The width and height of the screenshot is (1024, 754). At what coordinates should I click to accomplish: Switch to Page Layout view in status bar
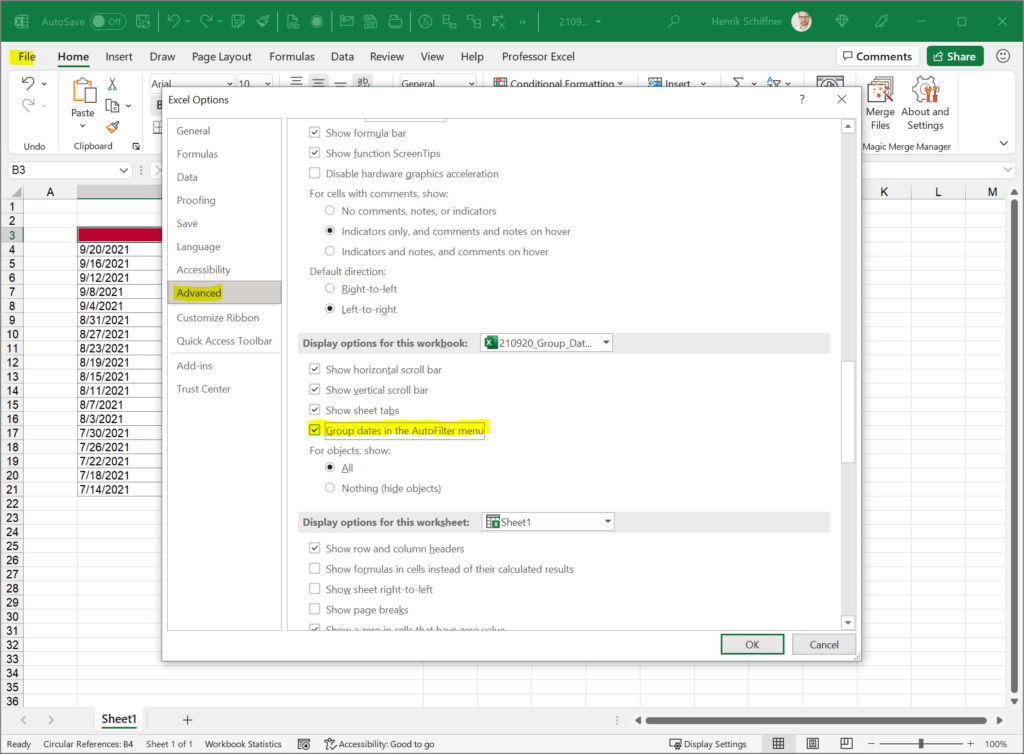click(x=812, y=744)
